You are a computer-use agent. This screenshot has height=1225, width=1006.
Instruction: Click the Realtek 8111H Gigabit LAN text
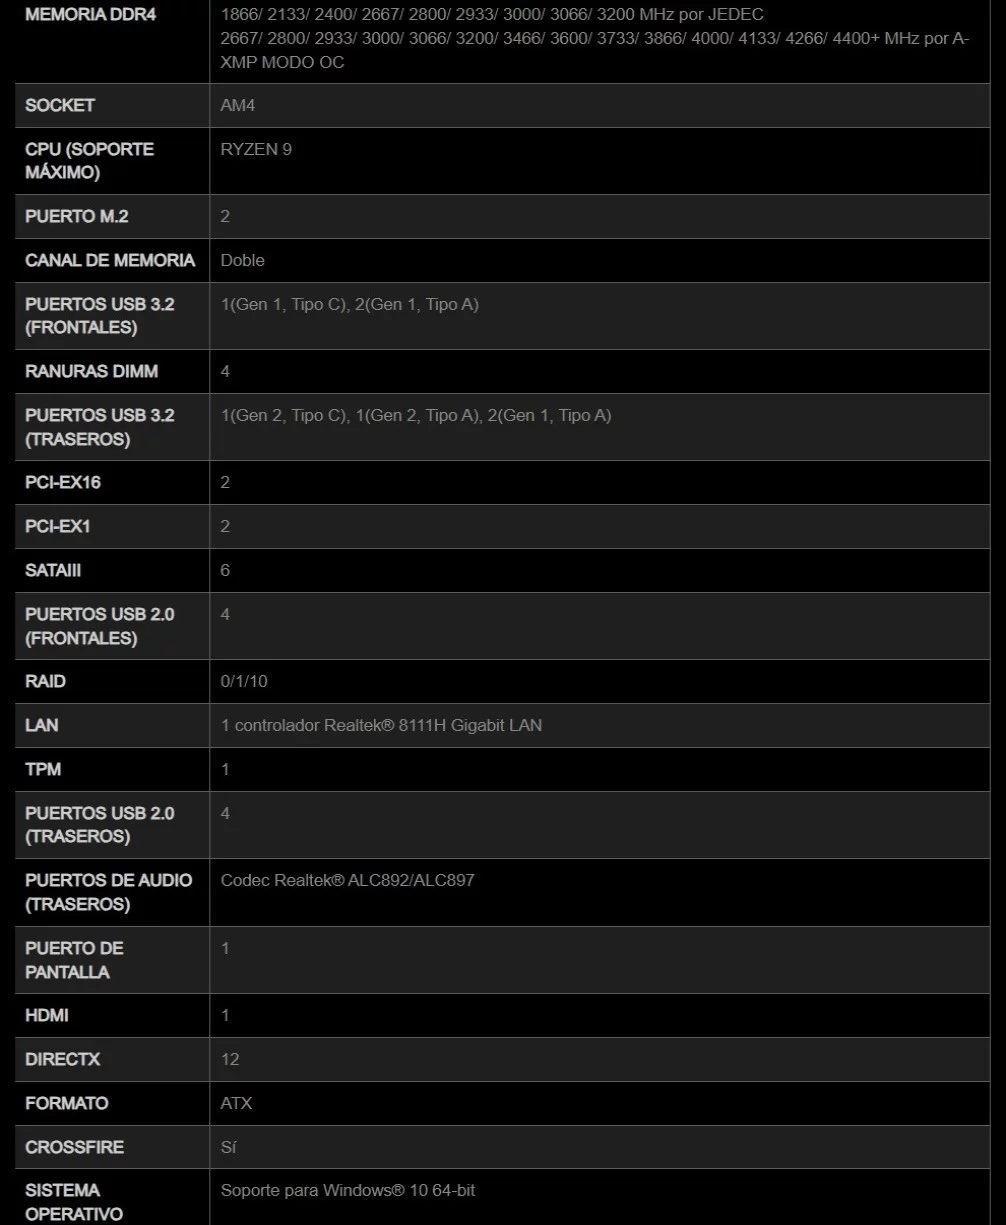tap(381, 725)
